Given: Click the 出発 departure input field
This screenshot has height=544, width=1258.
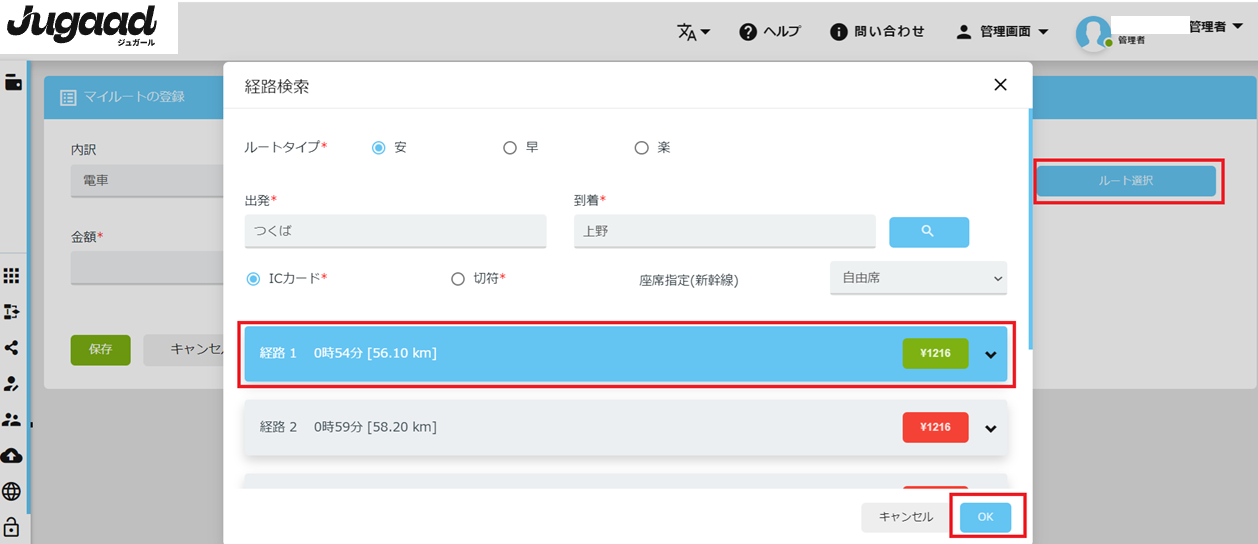Looking at the screenshot, I should pyautogui.click(x=395, y=231).
